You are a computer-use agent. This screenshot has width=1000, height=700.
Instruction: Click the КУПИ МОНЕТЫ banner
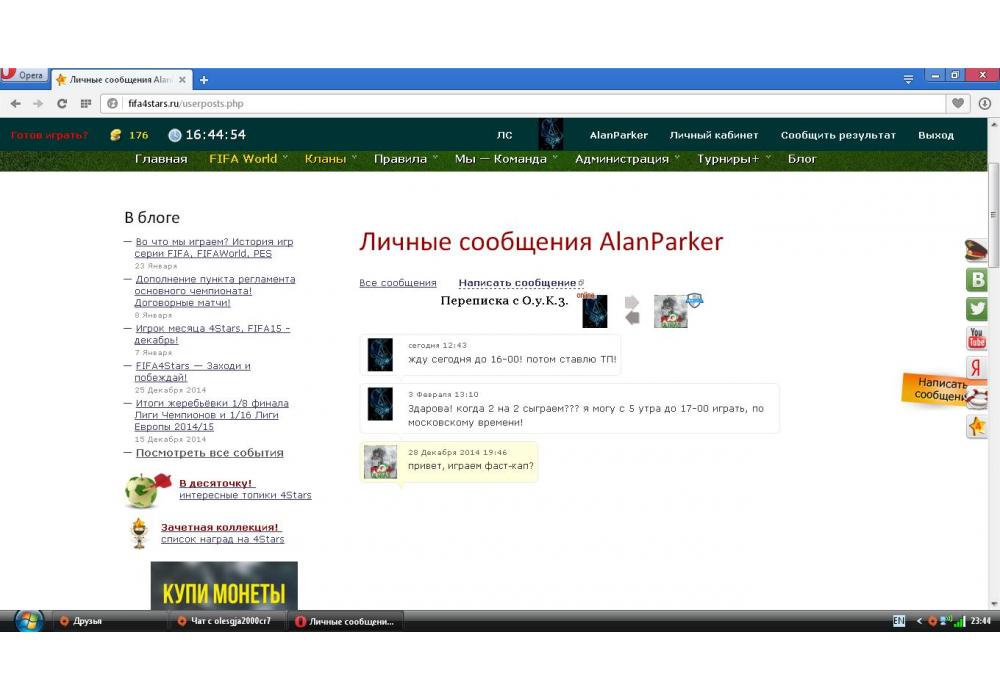224,590
